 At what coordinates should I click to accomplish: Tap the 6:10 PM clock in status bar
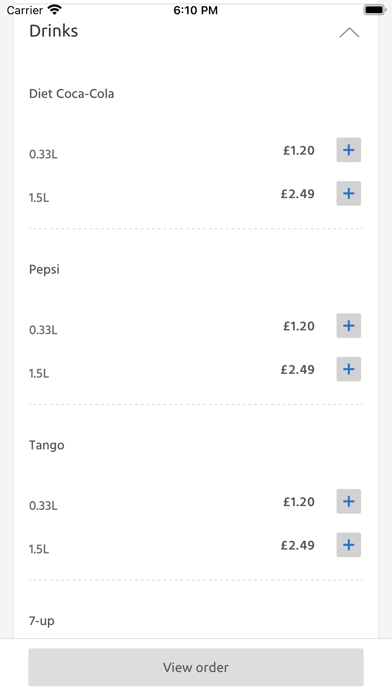[196, 10]
